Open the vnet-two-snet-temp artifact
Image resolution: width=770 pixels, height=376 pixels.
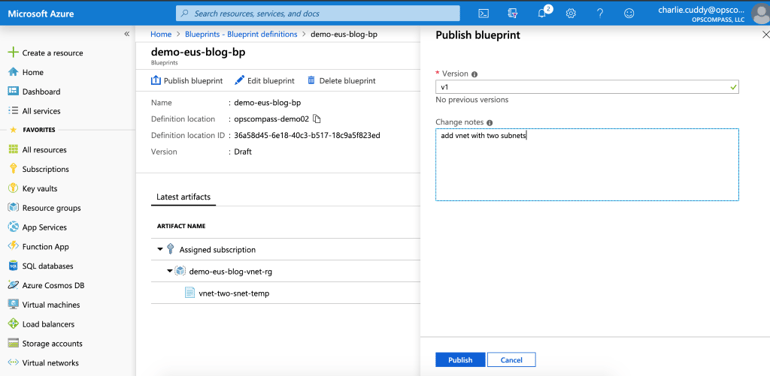click(234, 293)
